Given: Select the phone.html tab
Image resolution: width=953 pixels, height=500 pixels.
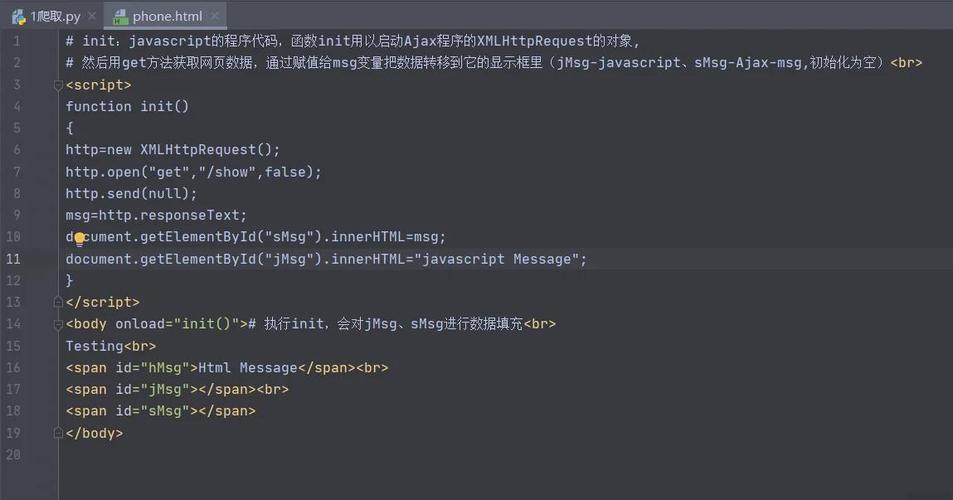Looking at the screenshot, I should click(167, 16).
